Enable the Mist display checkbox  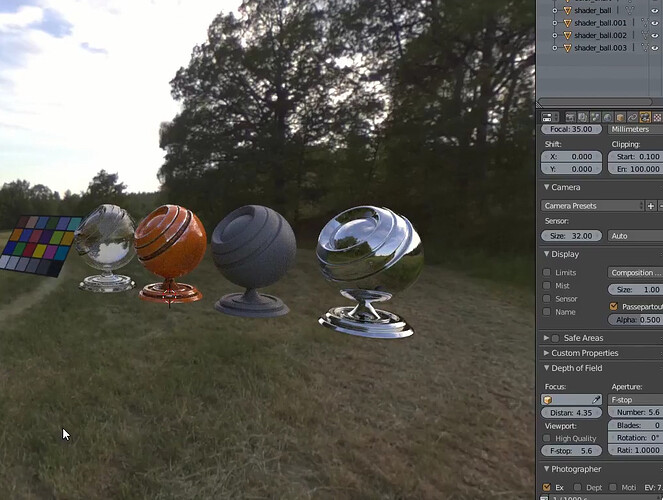pos(547,285)
